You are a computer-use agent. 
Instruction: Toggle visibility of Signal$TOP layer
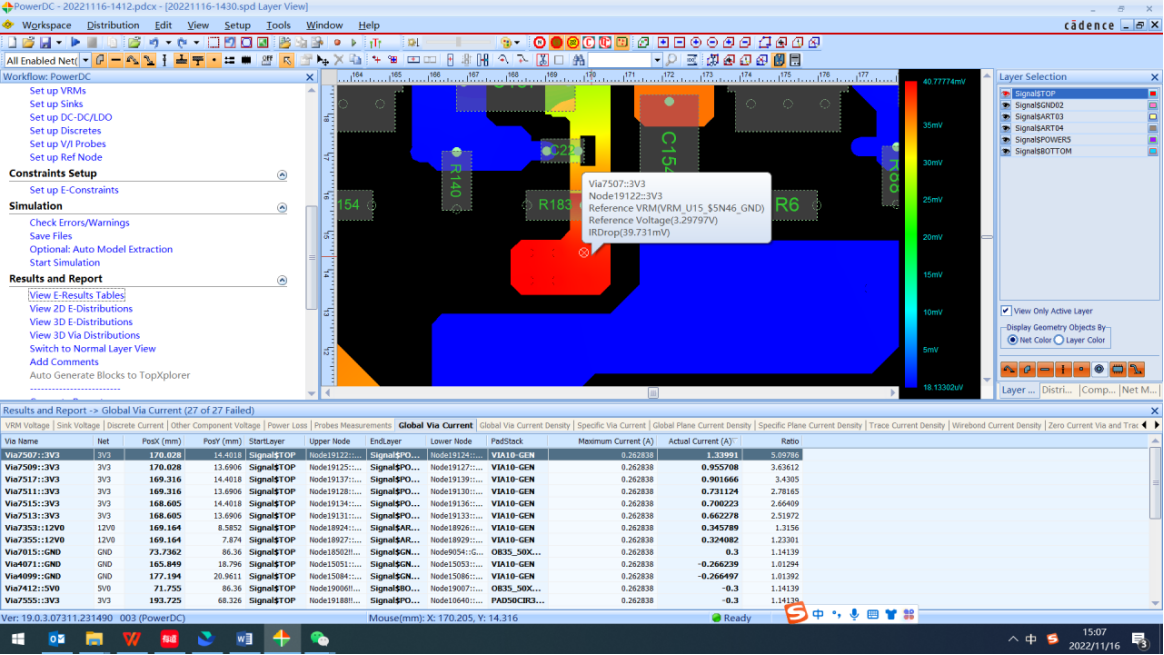(x=1006, y=94)
